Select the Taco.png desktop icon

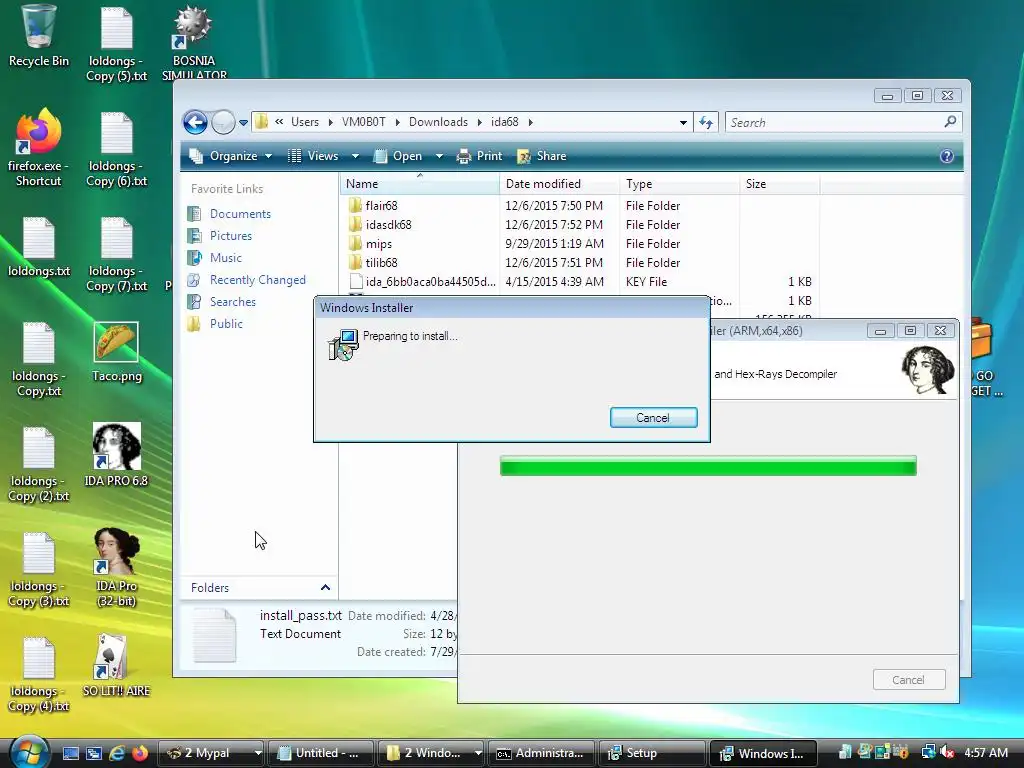(x=116, y=353)
